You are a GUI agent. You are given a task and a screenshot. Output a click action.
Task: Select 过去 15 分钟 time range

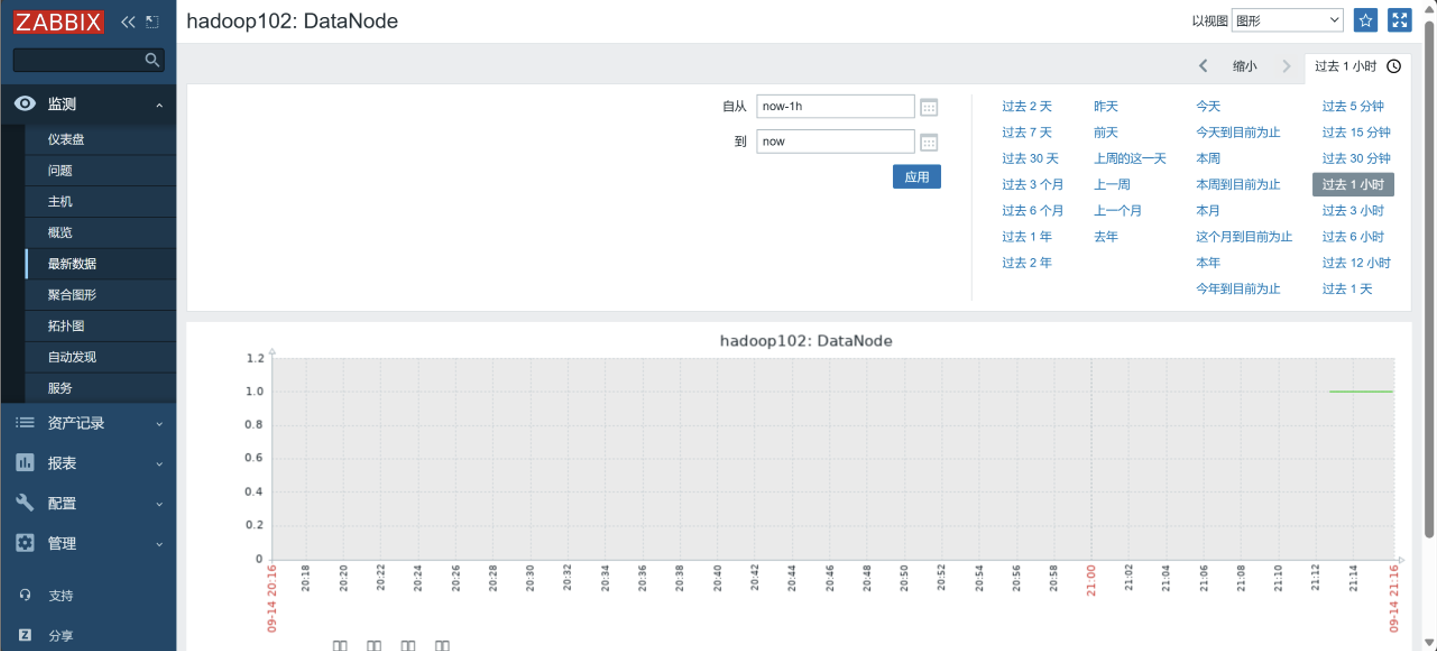[1356, 132]
